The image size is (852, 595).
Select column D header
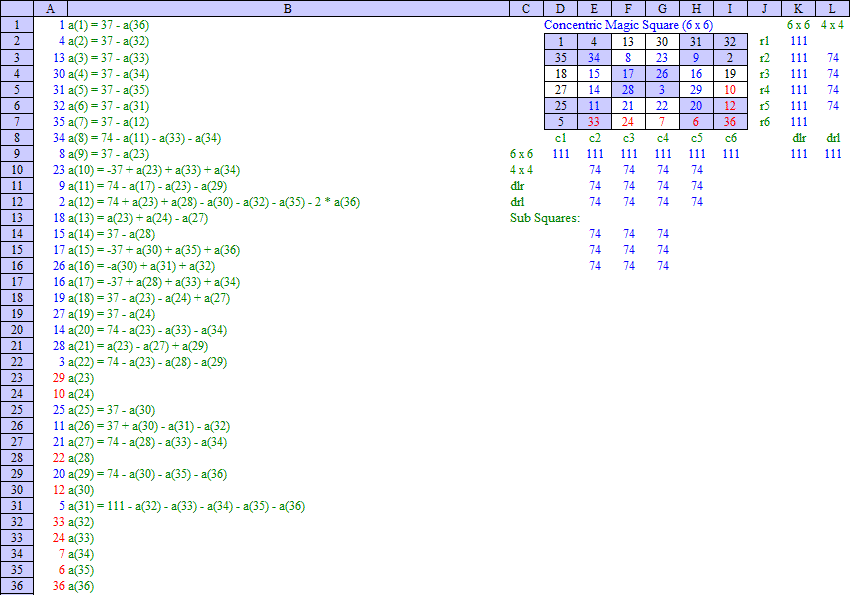560,8
